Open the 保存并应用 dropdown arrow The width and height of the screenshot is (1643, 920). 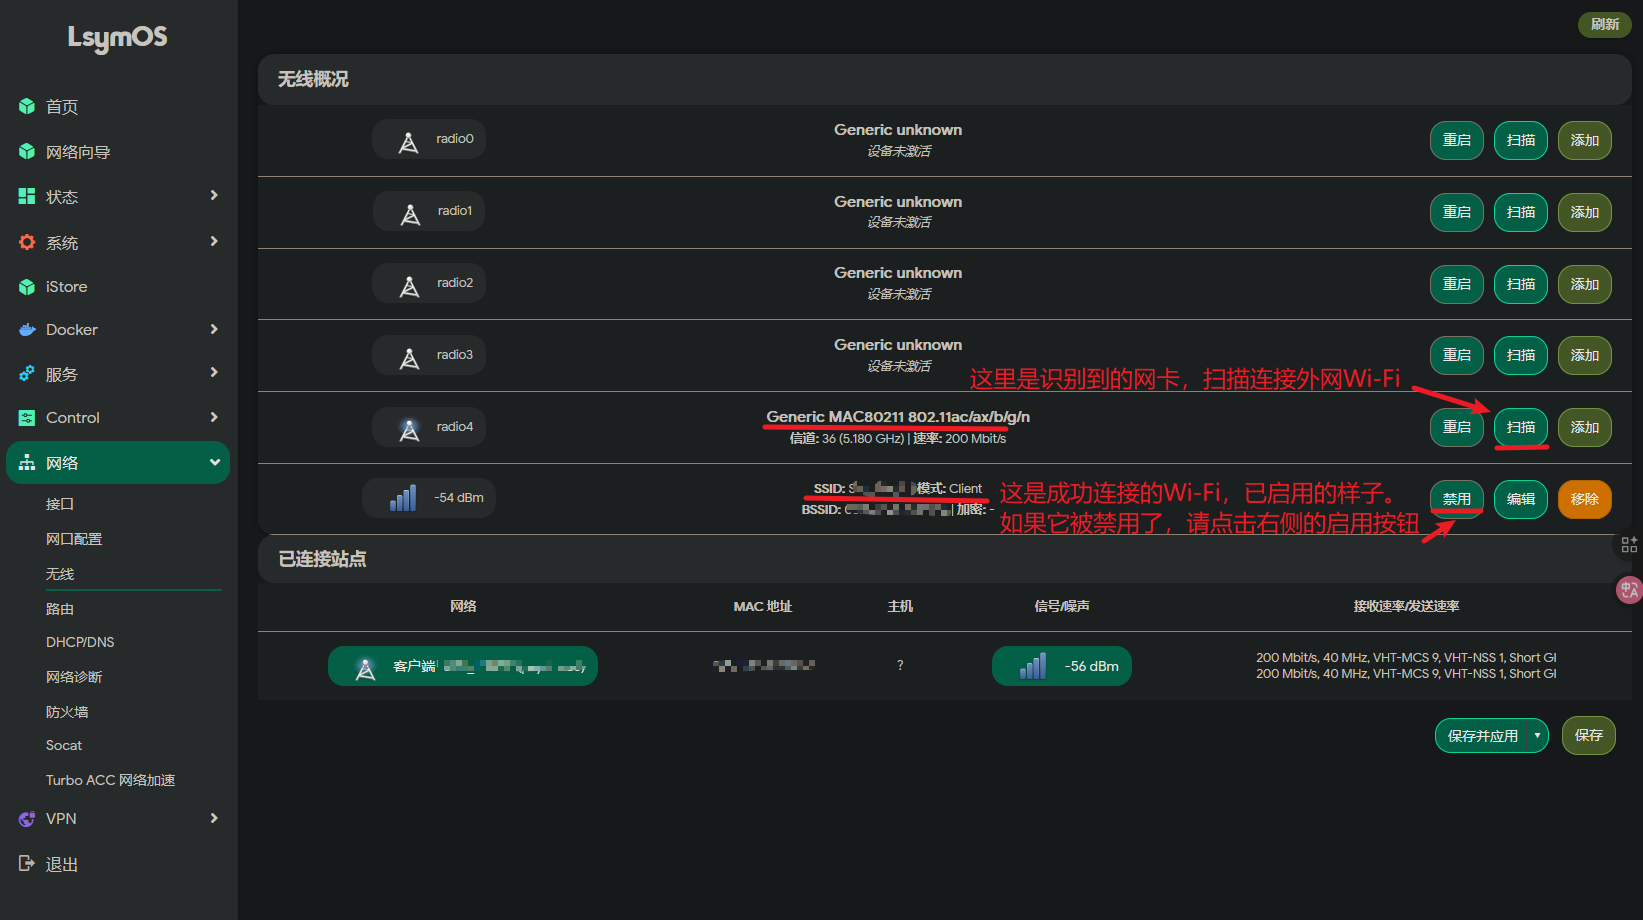tap(1537, 736)
